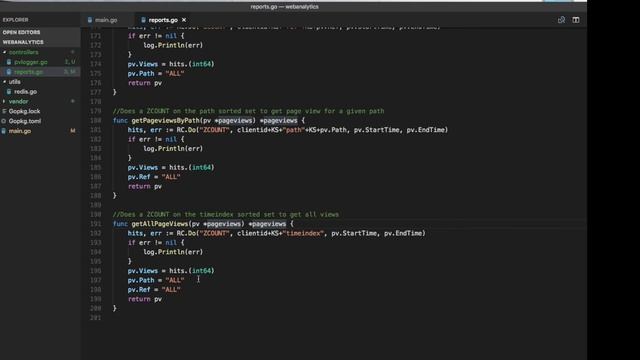Click pv.Path = "ALL" on line 175
Viewport: 640px width, 360px height.
[156, 73]
